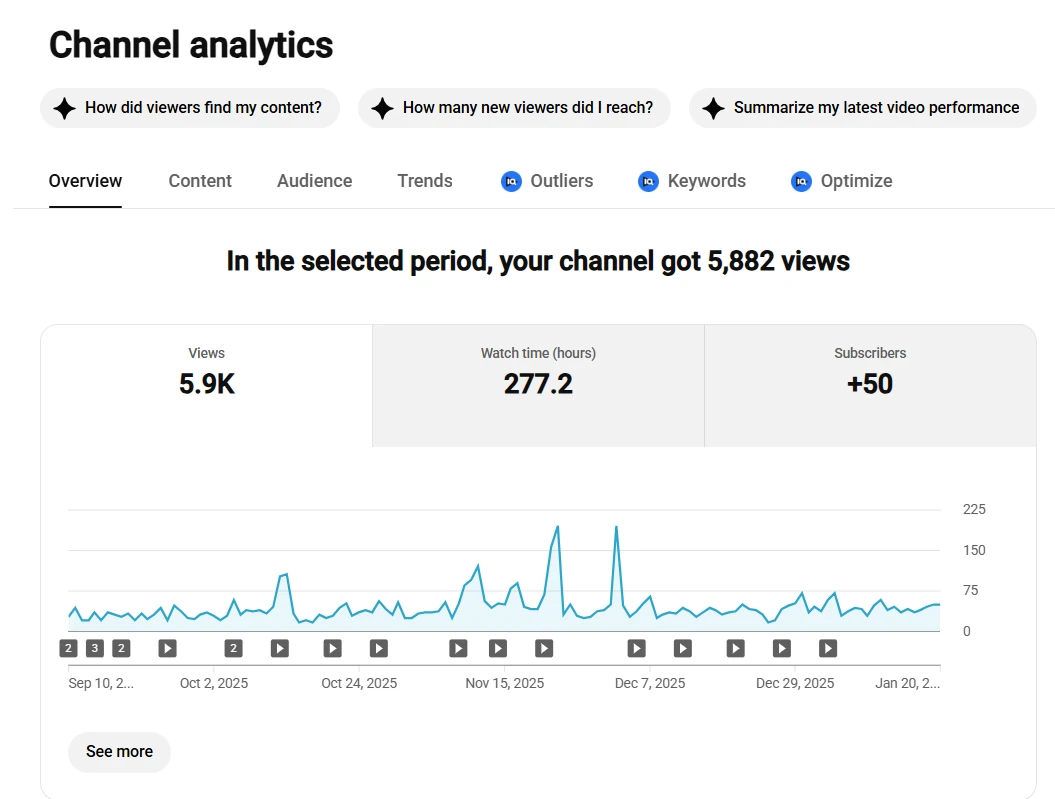Click the play marker just after Oct 24, 2025
The image size is (1055, 799).
pos(379,648)
